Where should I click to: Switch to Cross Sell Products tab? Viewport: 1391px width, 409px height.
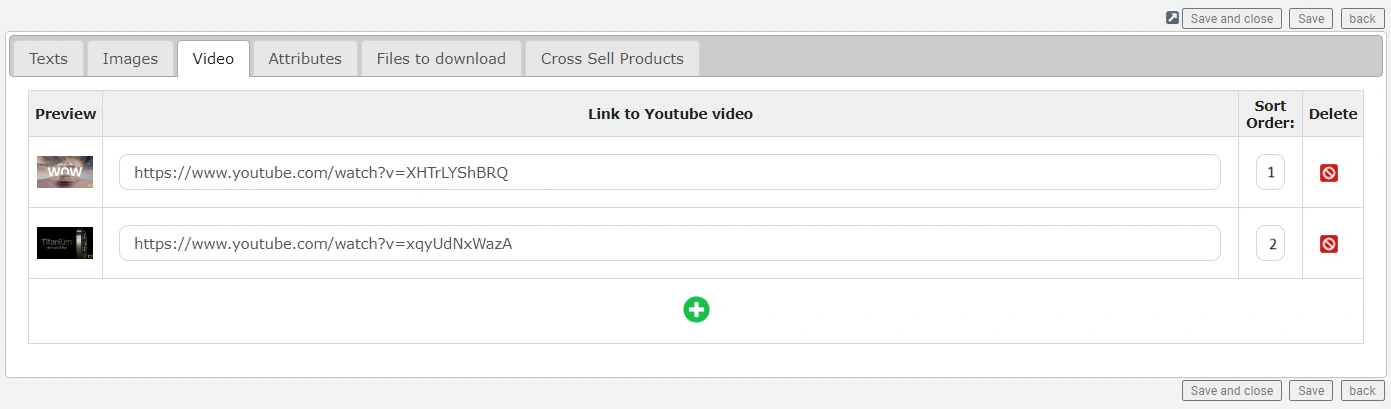[x=612, y=59]
